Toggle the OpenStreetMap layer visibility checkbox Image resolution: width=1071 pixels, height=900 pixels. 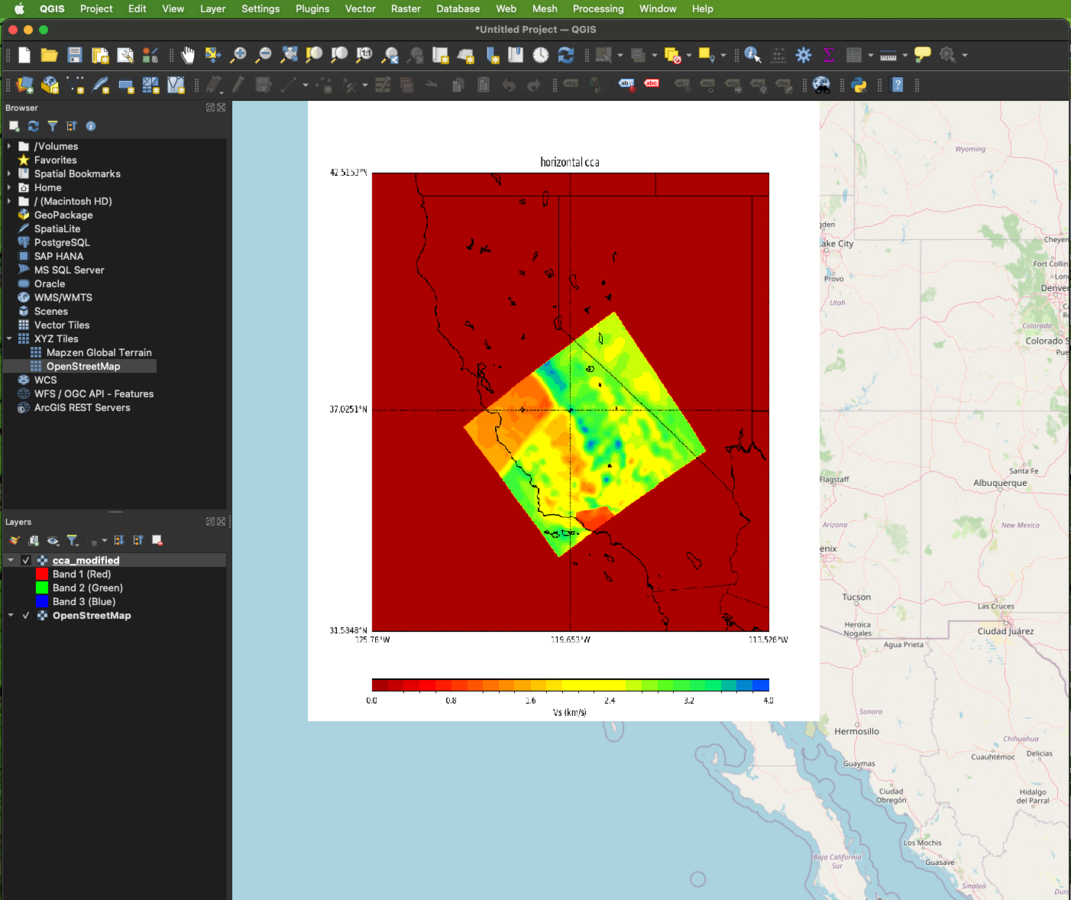(x=26, y=616)
